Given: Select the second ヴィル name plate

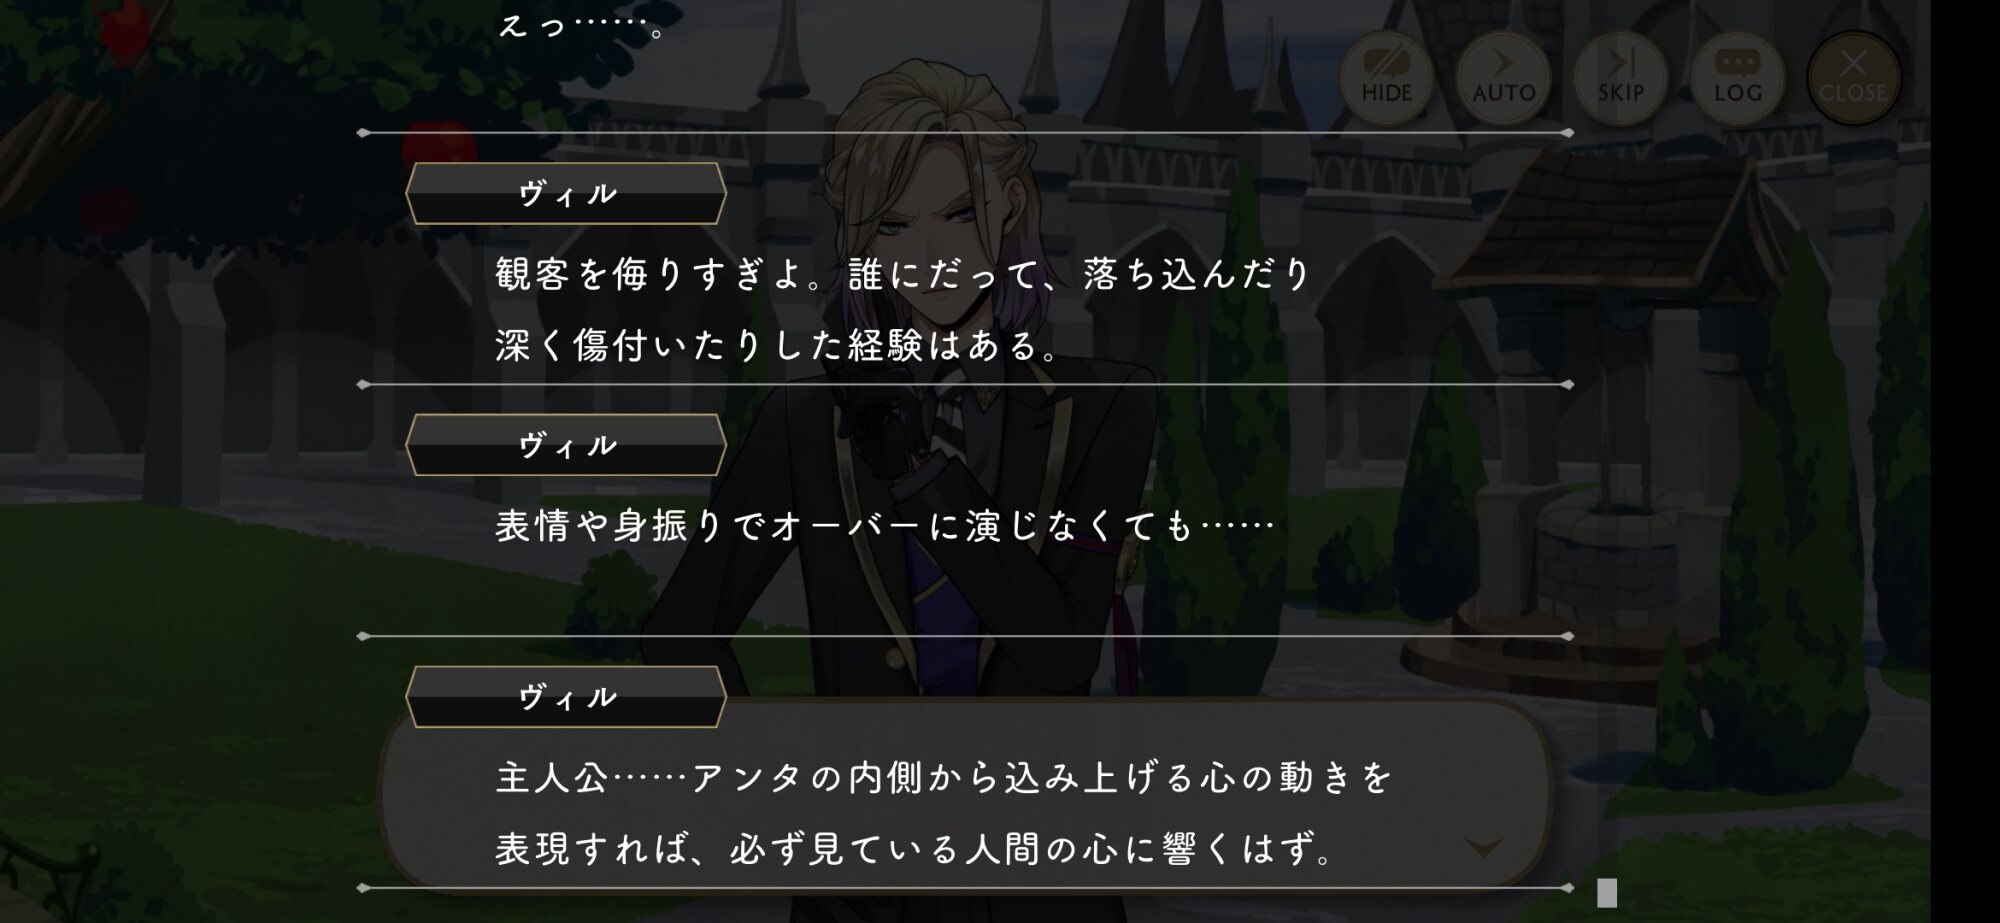Looking at the screenshot, I should [x=566, y=445].
